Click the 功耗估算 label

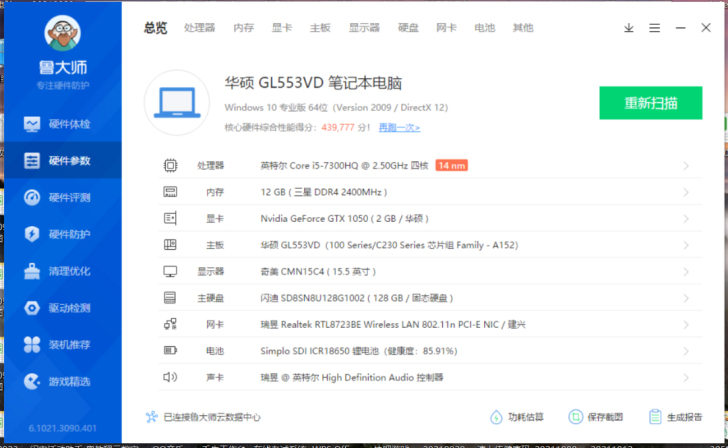click(526, 417)
